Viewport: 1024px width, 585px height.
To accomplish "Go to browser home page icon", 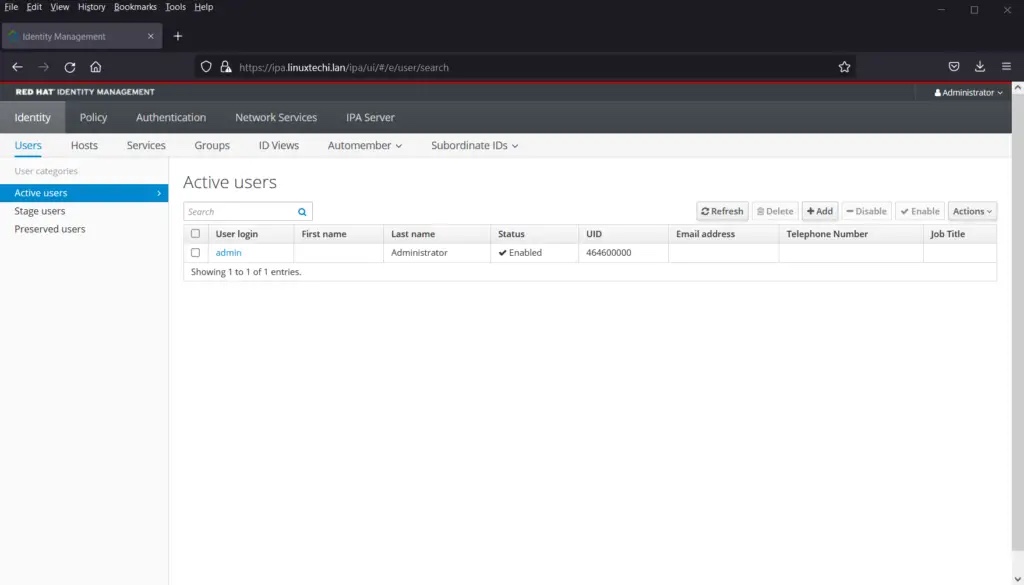I will [x=96, y=67].
